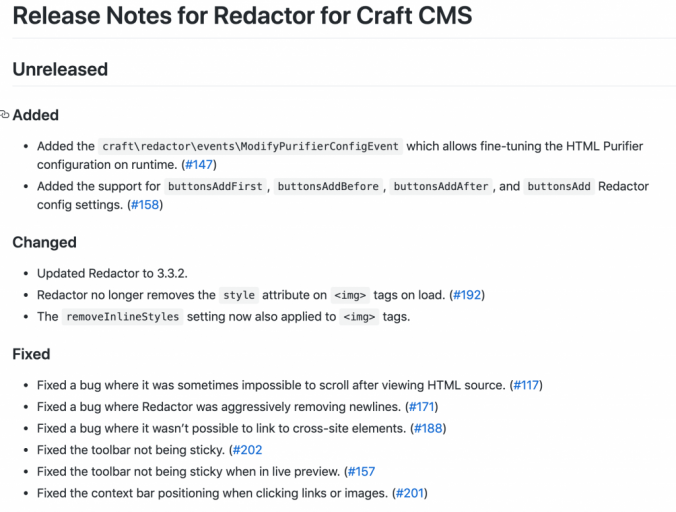This screenshot has width=676, height=512.
Task: Click the Added section heading
Action: pos(36,115)
